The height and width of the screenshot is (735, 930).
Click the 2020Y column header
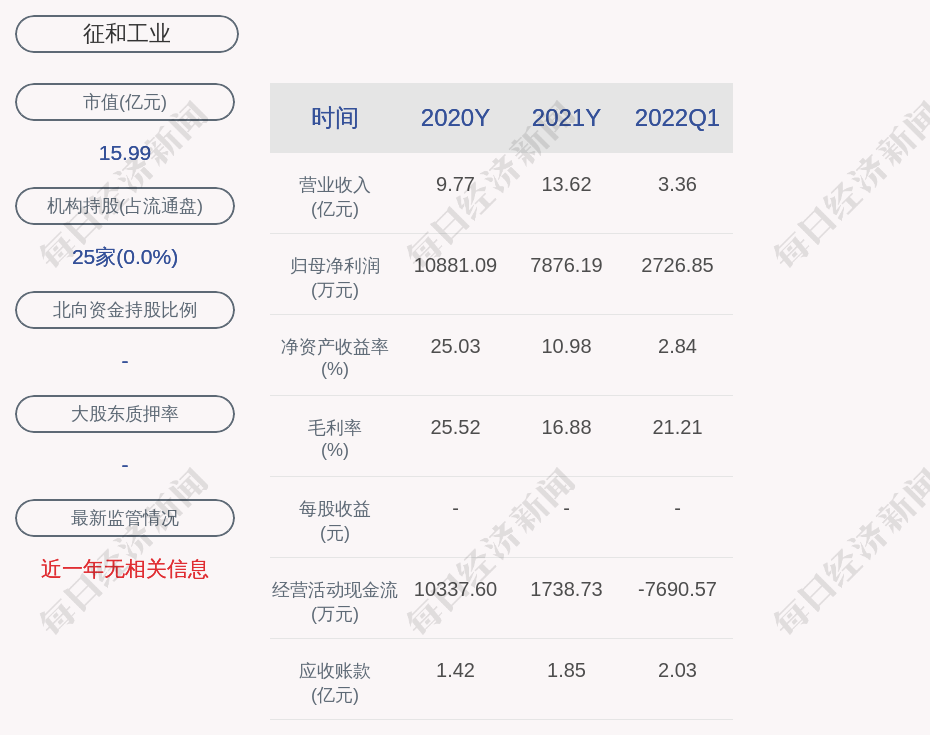(x=455, y=118)
